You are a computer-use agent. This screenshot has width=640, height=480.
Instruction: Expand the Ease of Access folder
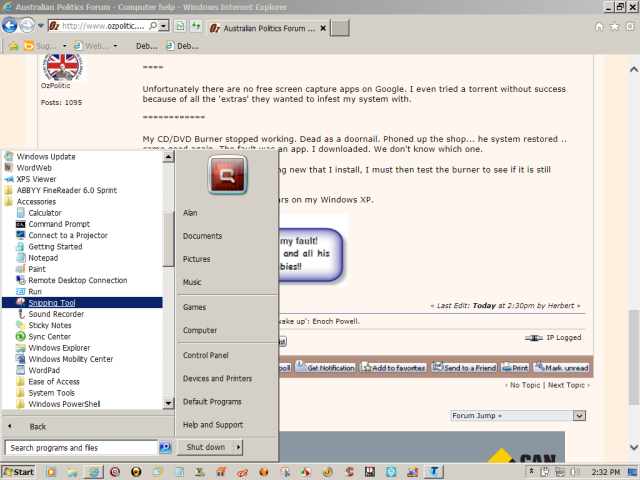(54, 381)
